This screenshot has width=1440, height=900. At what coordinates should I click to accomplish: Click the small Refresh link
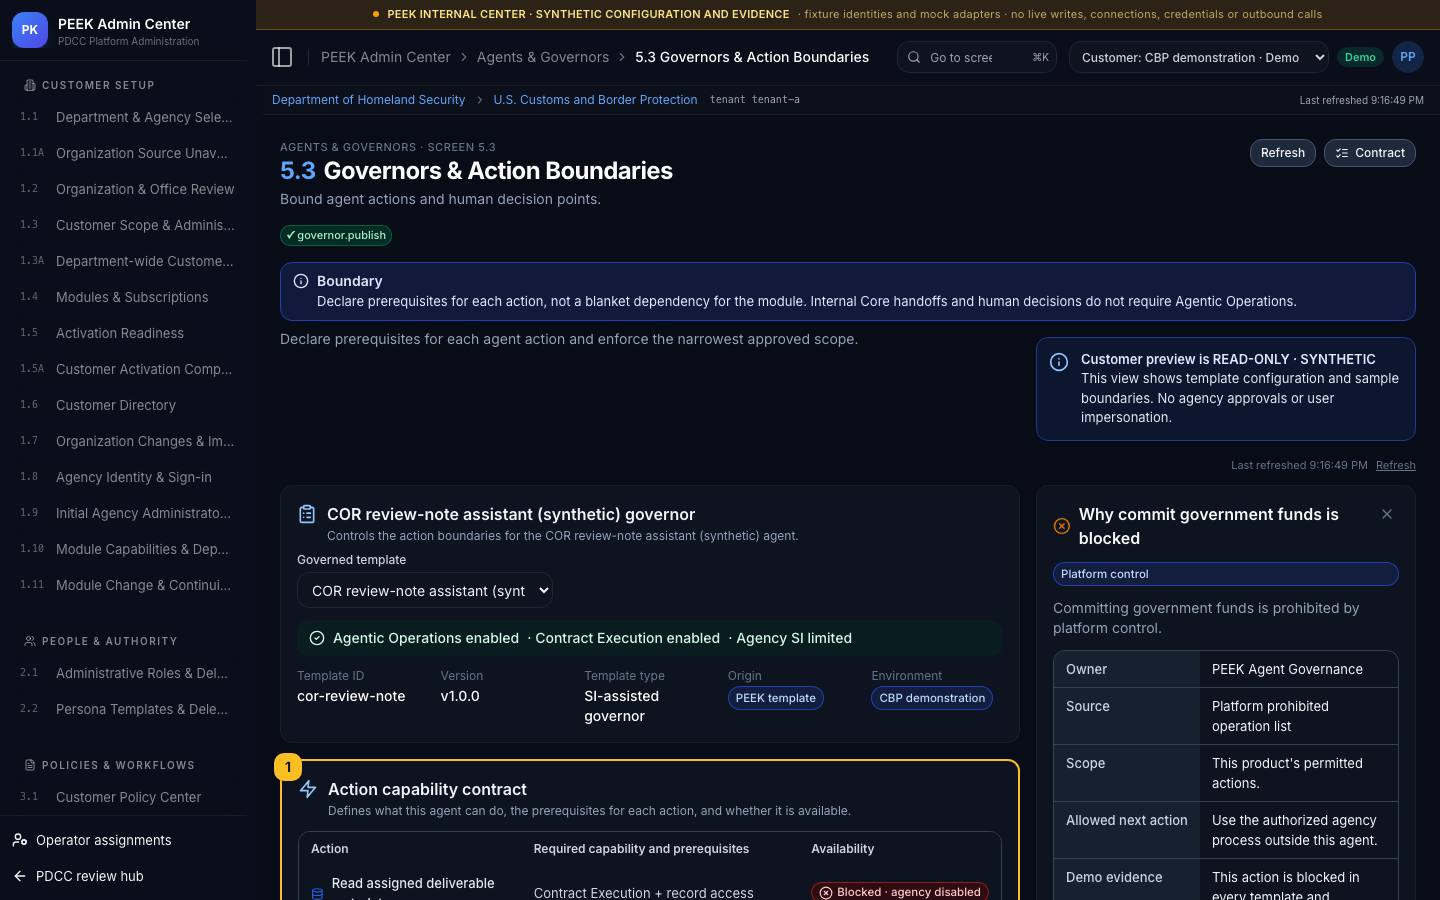(1396, 465)
